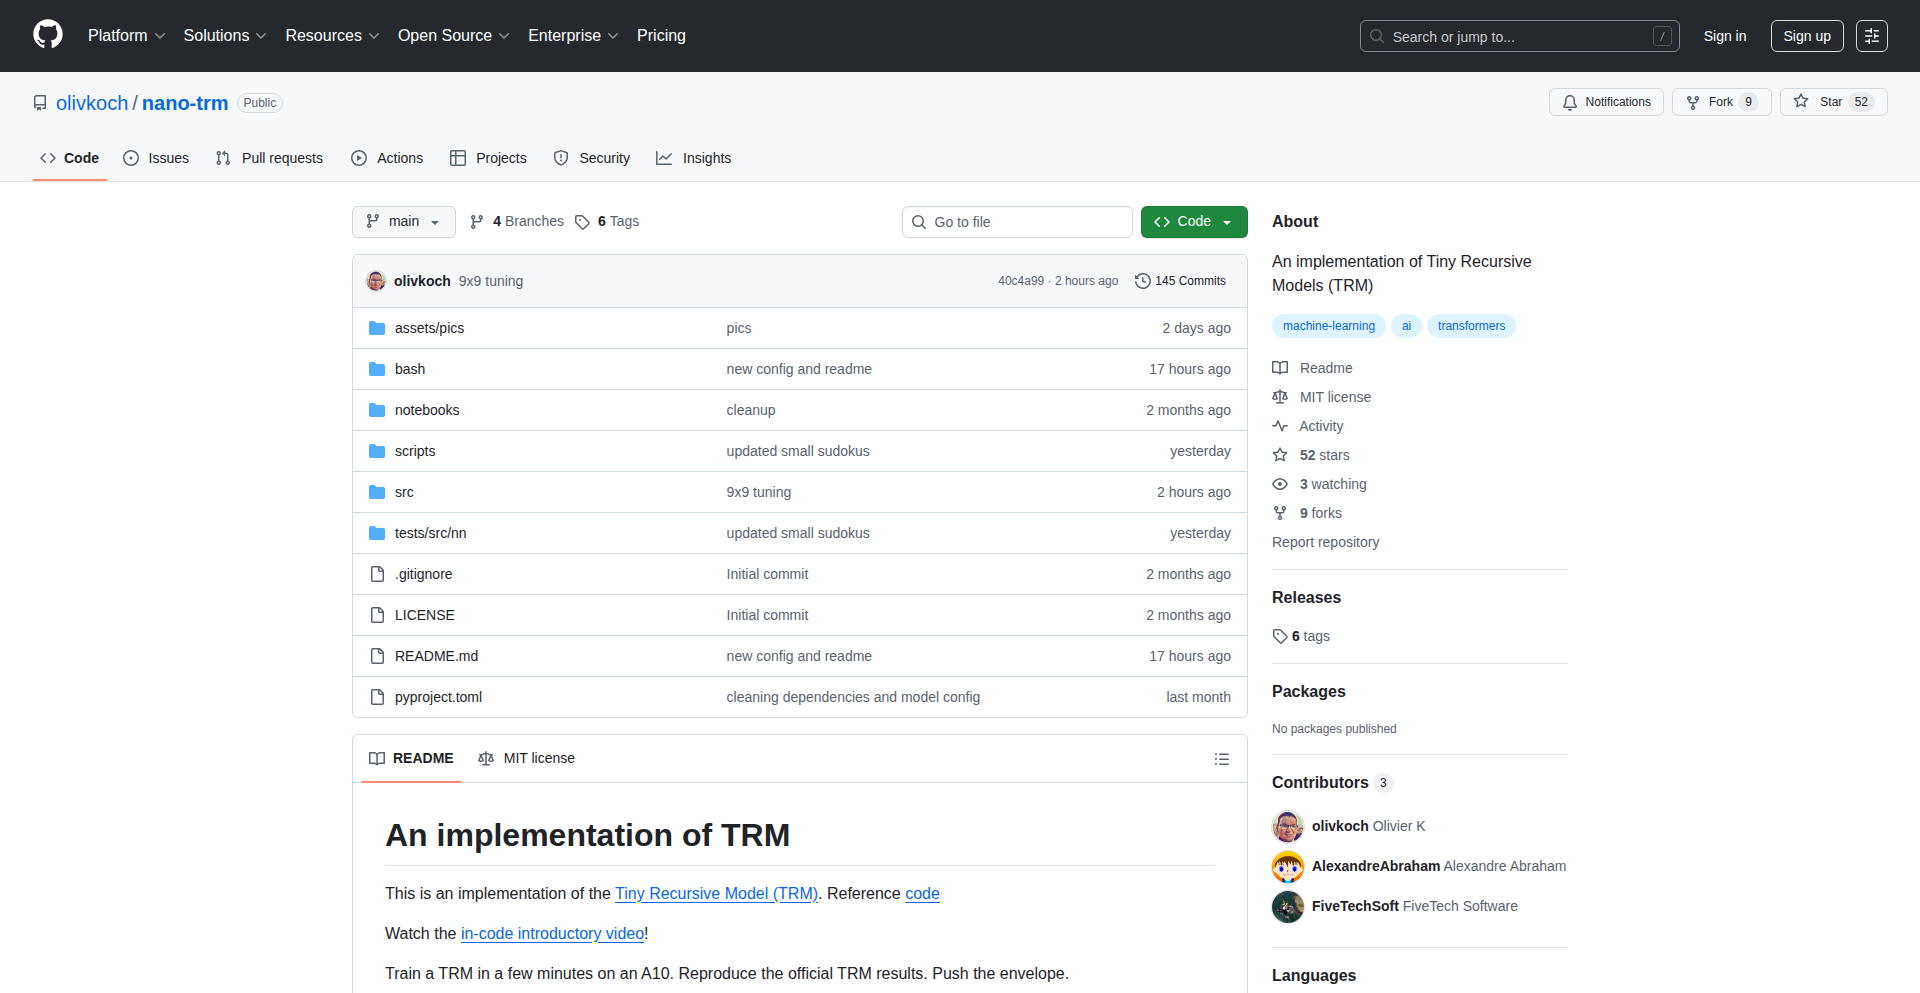Open the Tiny Recursive Model (TRM) link
1920x993 pixels.
716,893
